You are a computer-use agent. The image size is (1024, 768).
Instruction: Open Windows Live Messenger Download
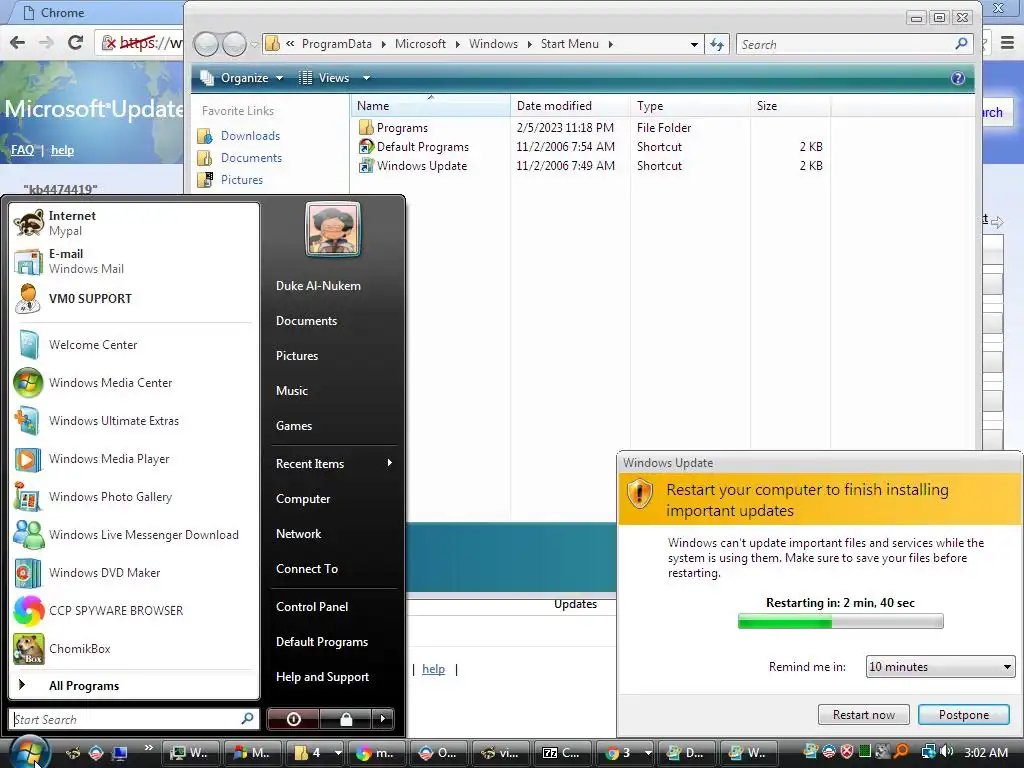point(134,535)
